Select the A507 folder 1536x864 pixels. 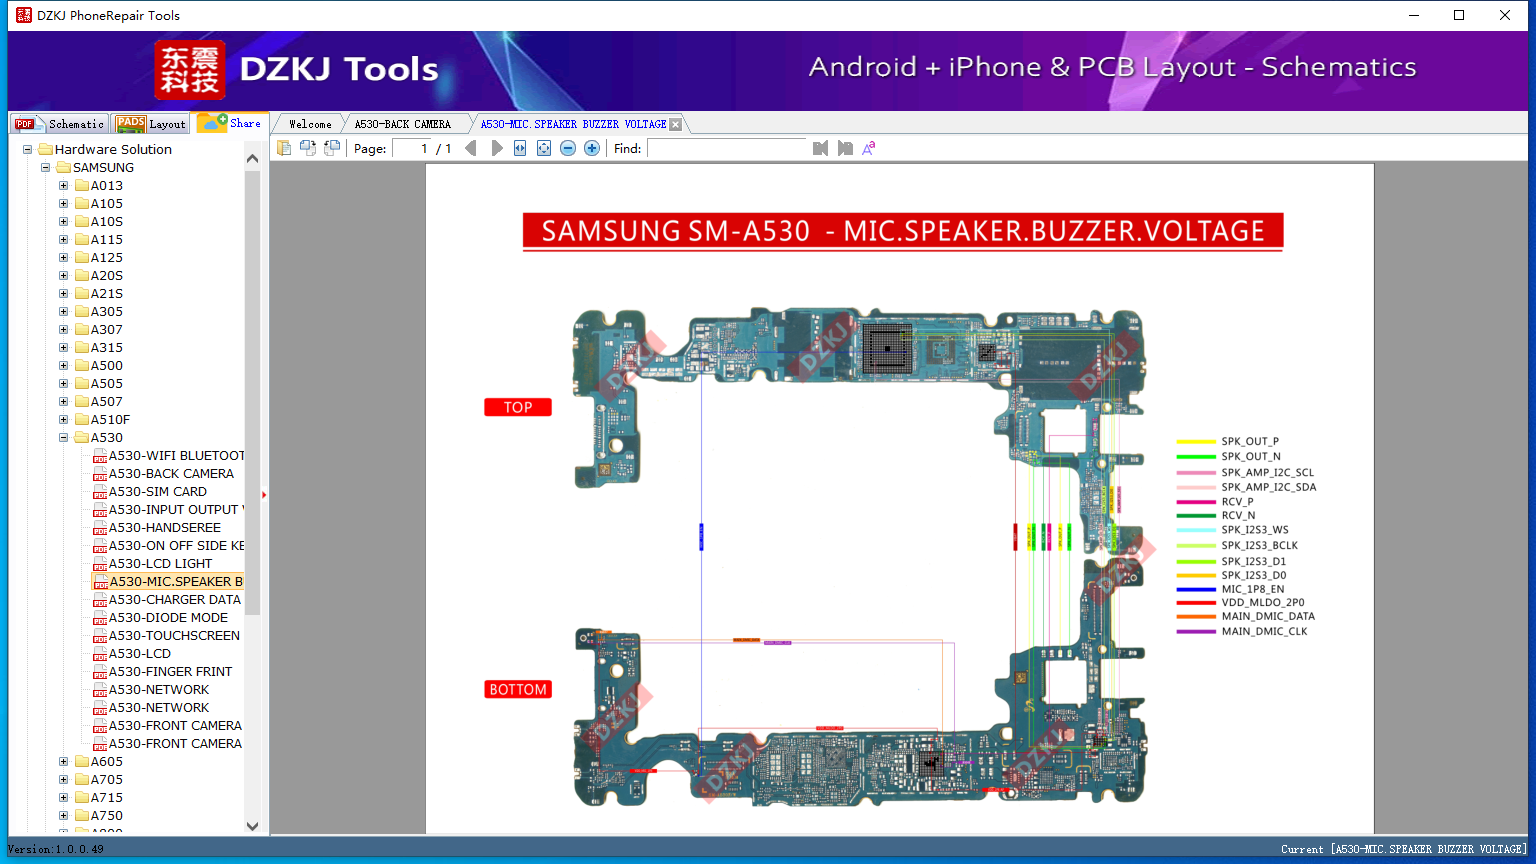(x=107, y=402)
